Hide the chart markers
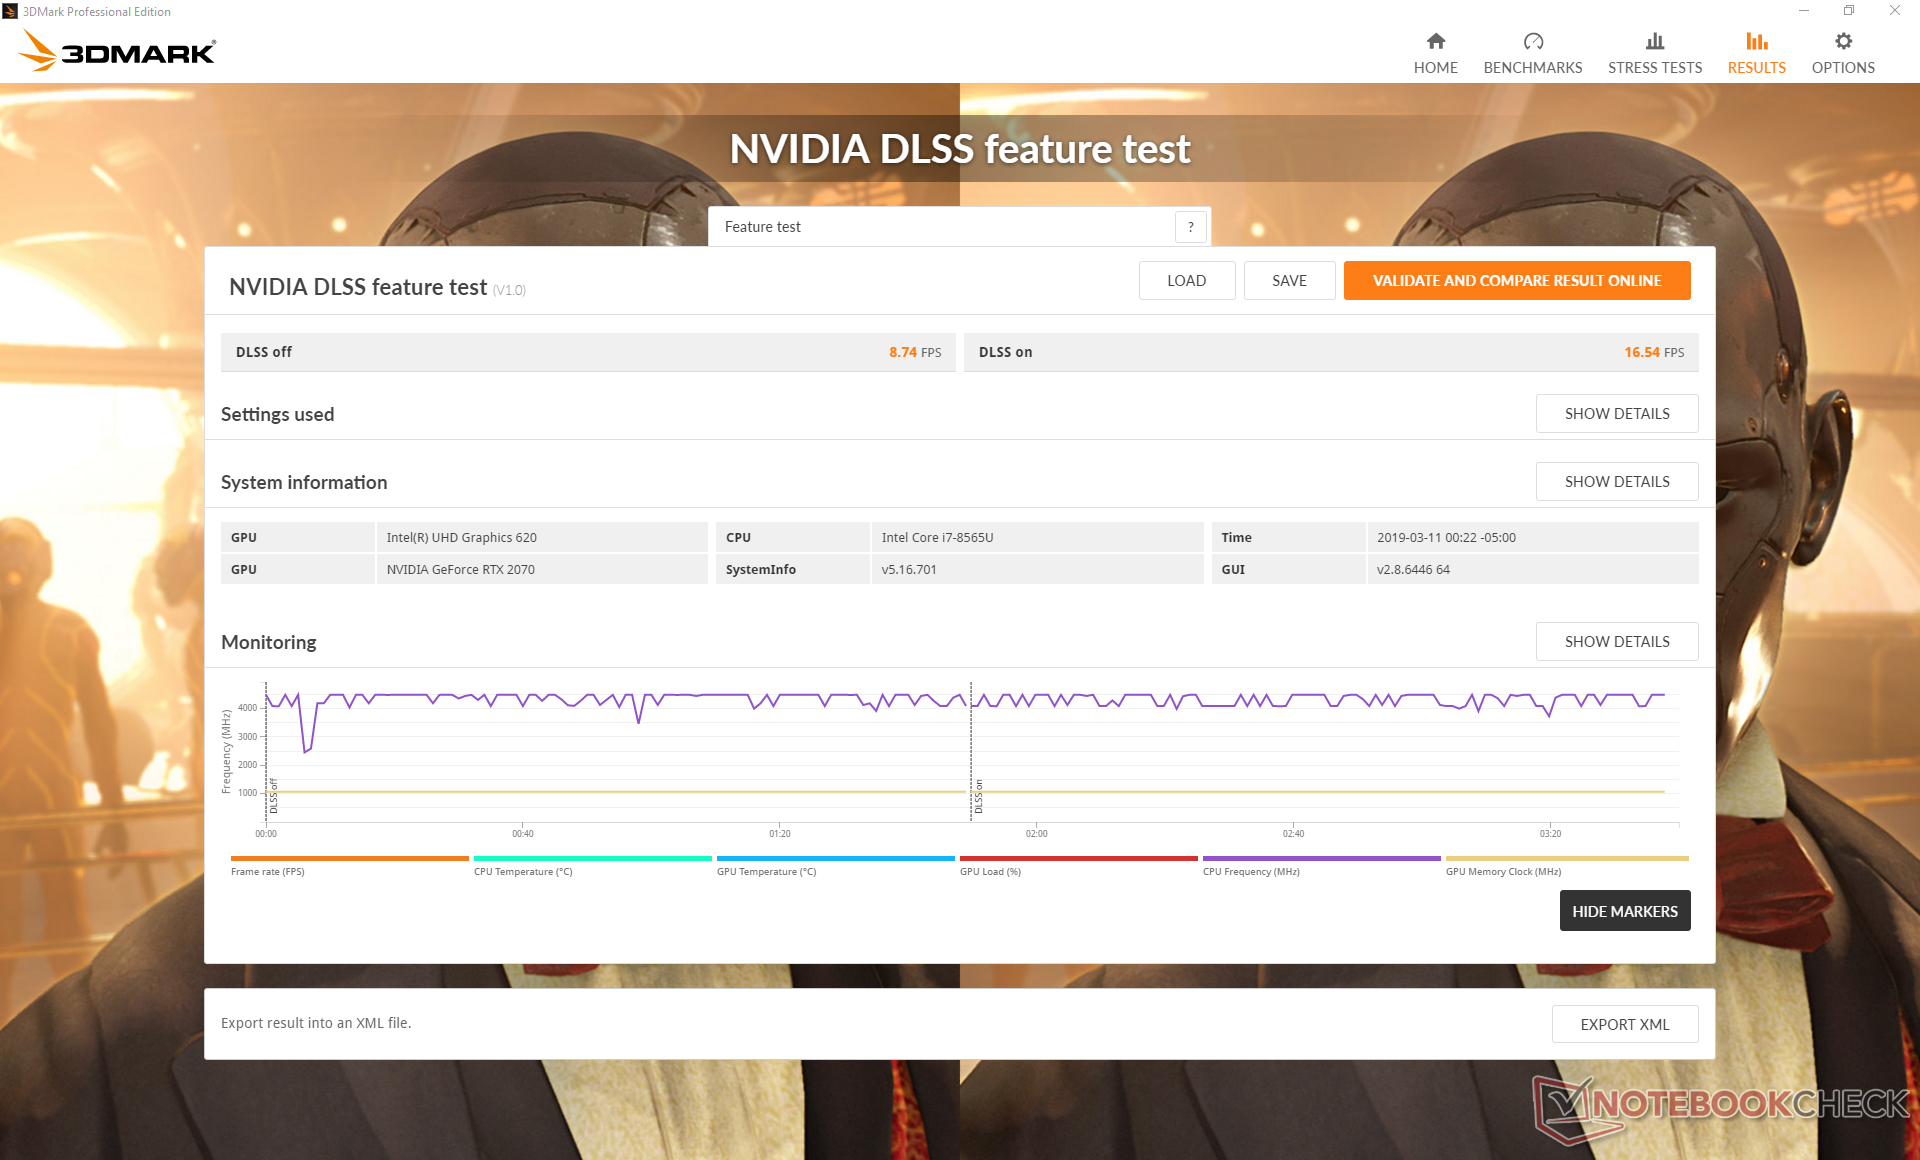1920x1160 pixels. (x=1624, y=911)
